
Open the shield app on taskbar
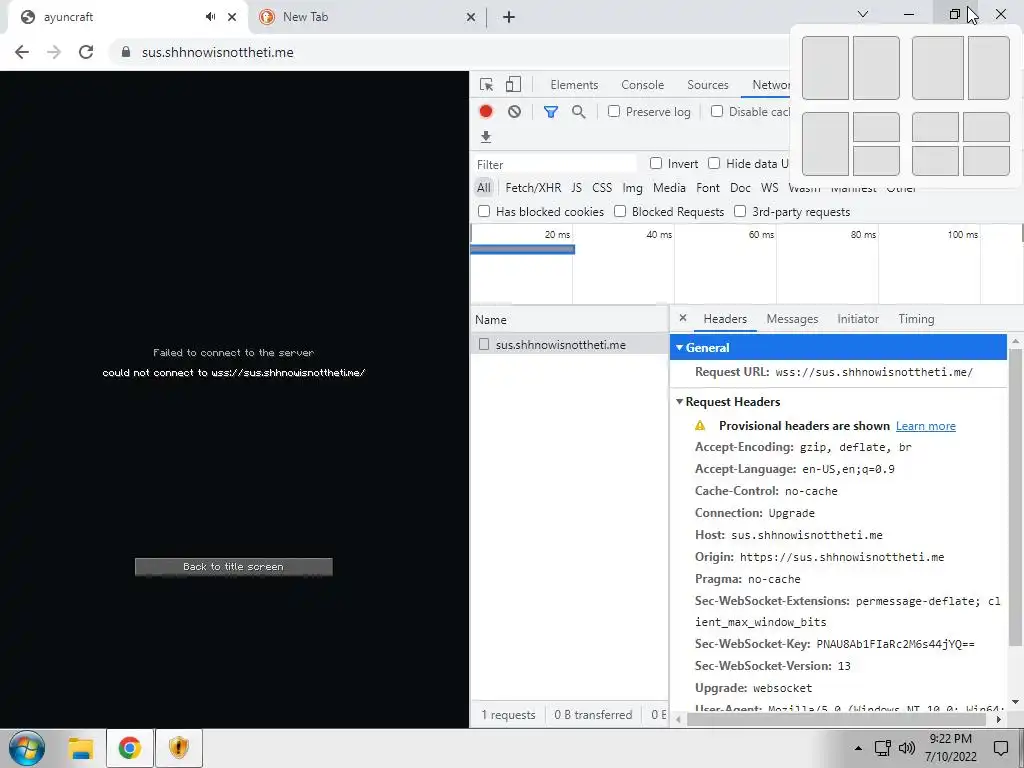[178, 748]
